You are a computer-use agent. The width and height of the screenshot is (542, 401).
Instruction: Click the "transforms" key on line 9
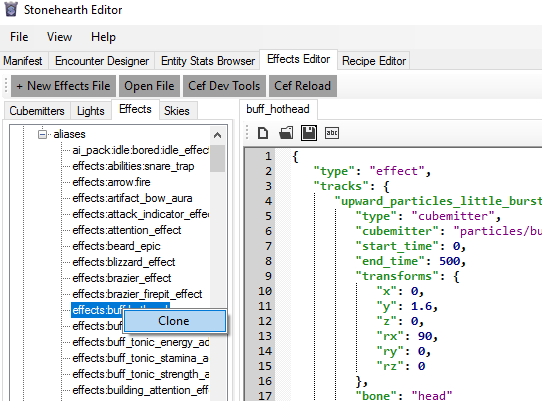397,276
